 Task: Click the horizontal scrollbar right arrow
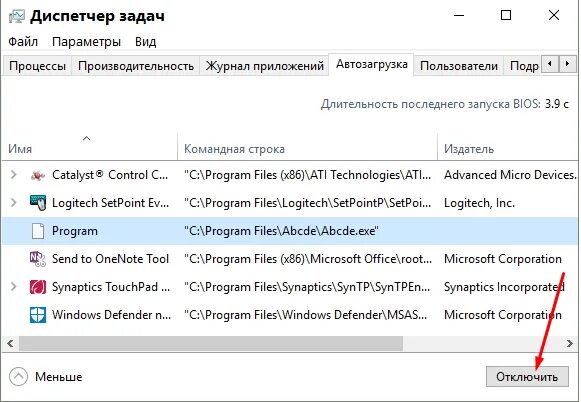pos(570,343)
